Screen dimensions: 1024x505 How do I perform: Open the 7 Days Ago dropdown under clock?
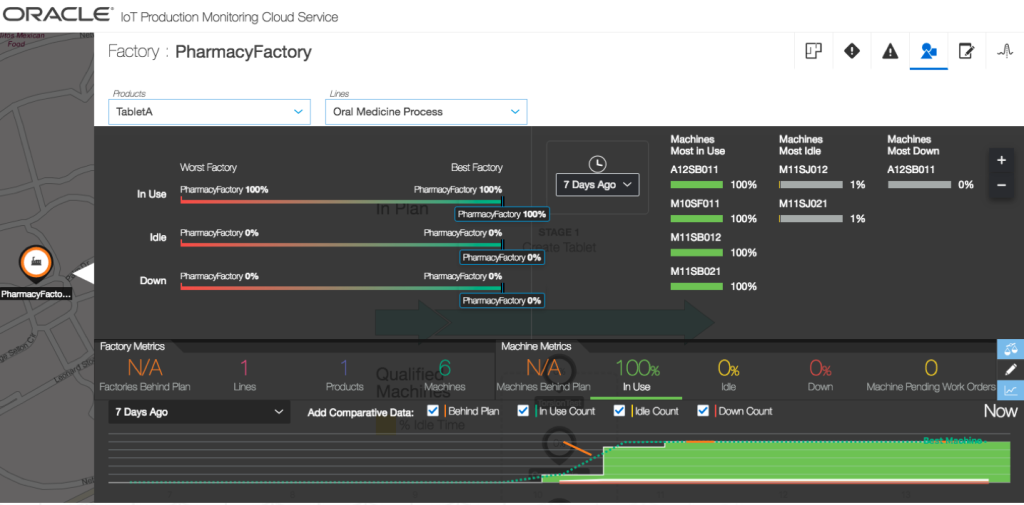coord(597,185)
